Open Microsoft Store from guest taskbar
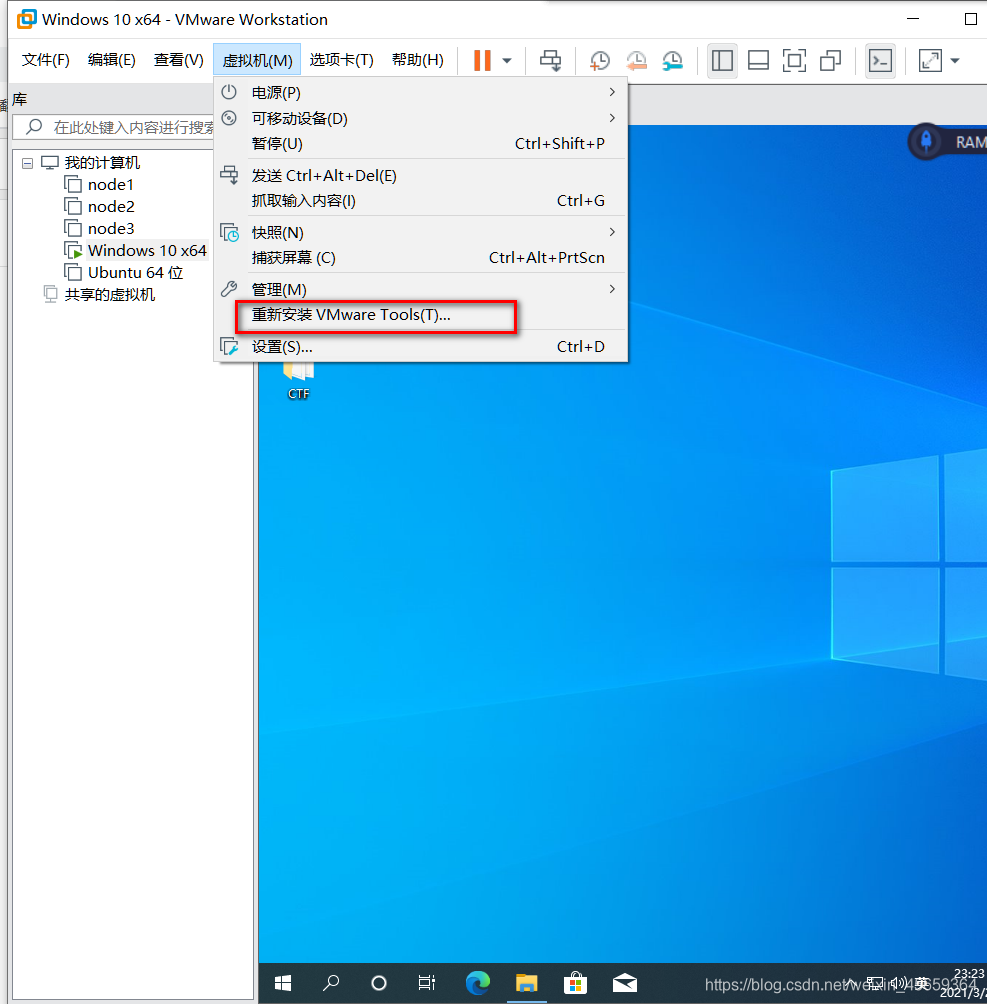The width and height of the screenshot is (987, 1004). coord(575,983)
